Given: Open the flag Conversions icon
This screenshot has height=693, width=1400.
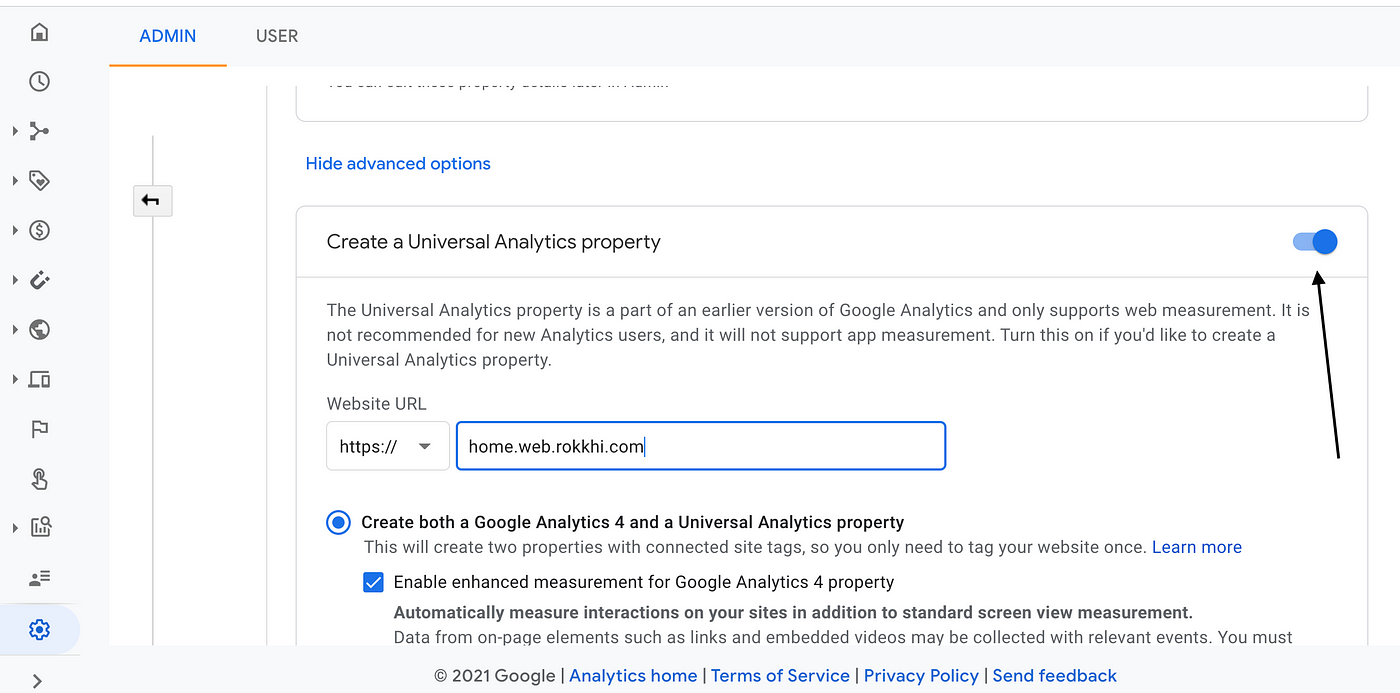Looking at the screenshot, I should pos(39,429).
